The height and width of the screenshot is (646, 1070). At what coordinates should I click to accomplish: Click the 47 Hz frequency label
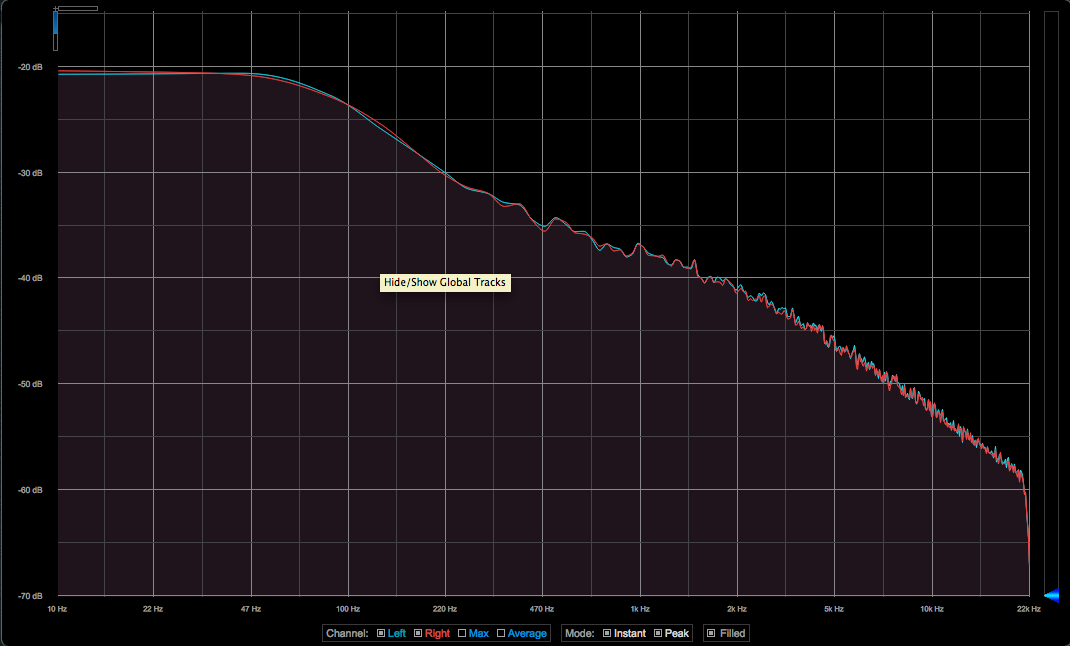point(250,608)
